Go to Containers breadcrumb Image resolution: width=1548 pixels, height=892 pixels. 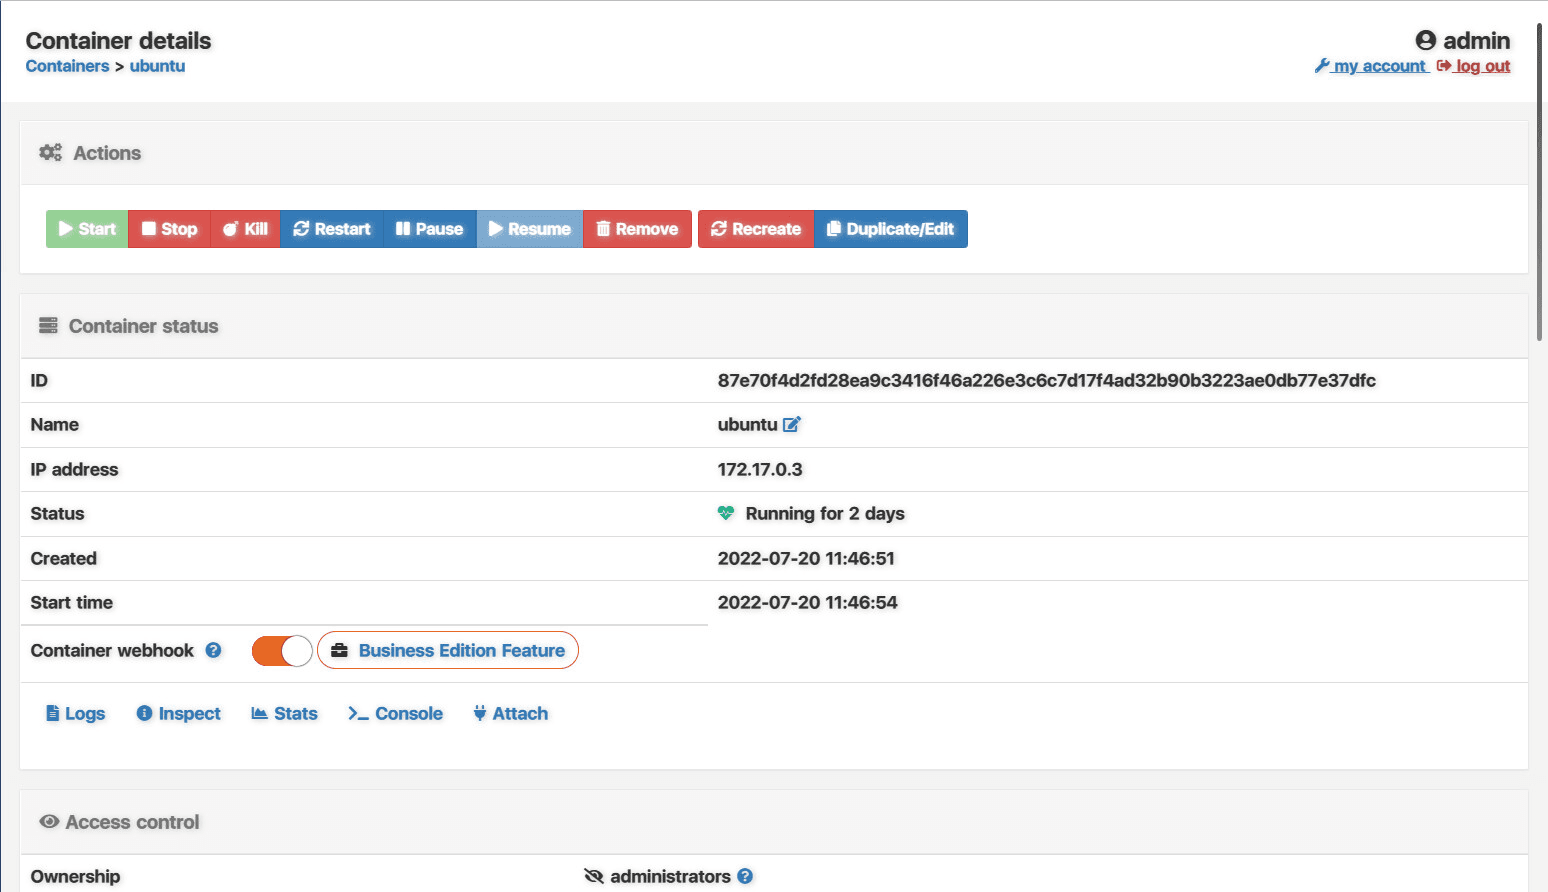point(67,66)
